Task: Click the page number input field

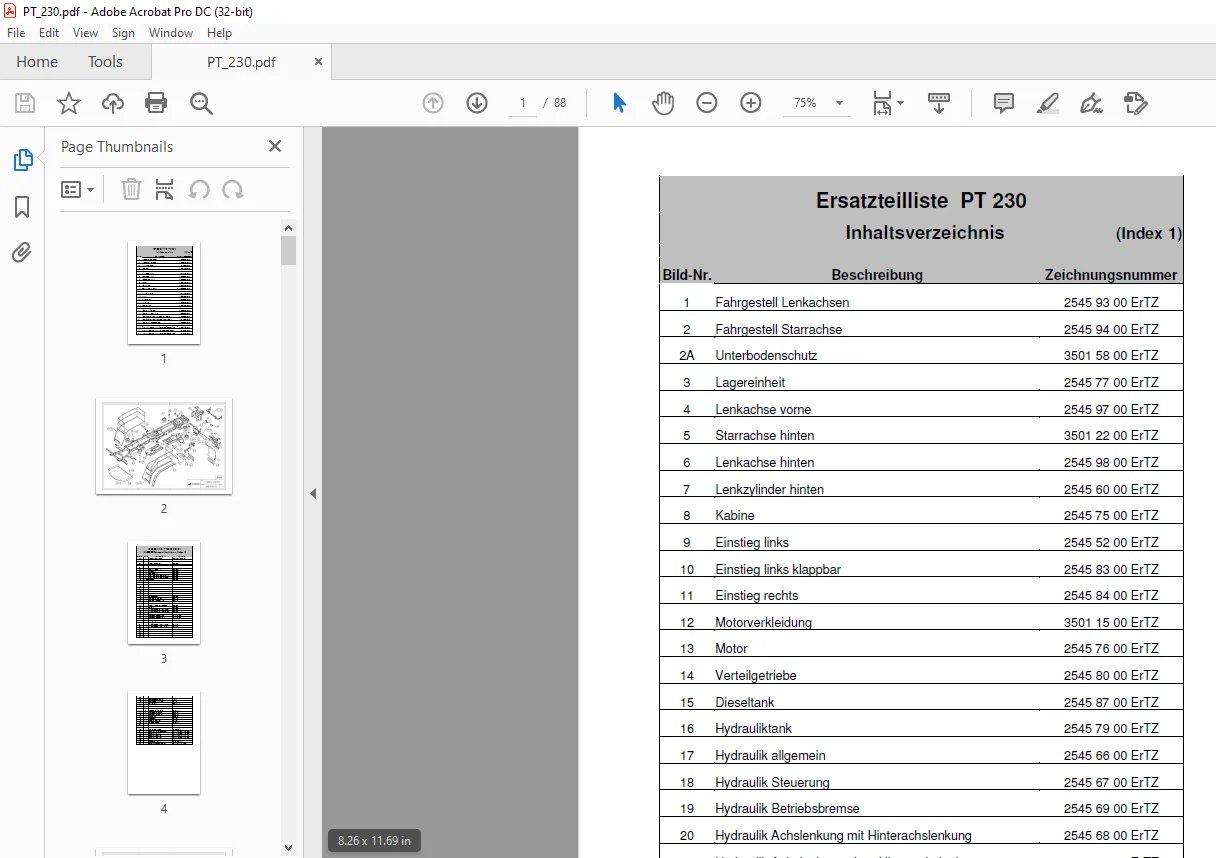Action: pos(523,103)
